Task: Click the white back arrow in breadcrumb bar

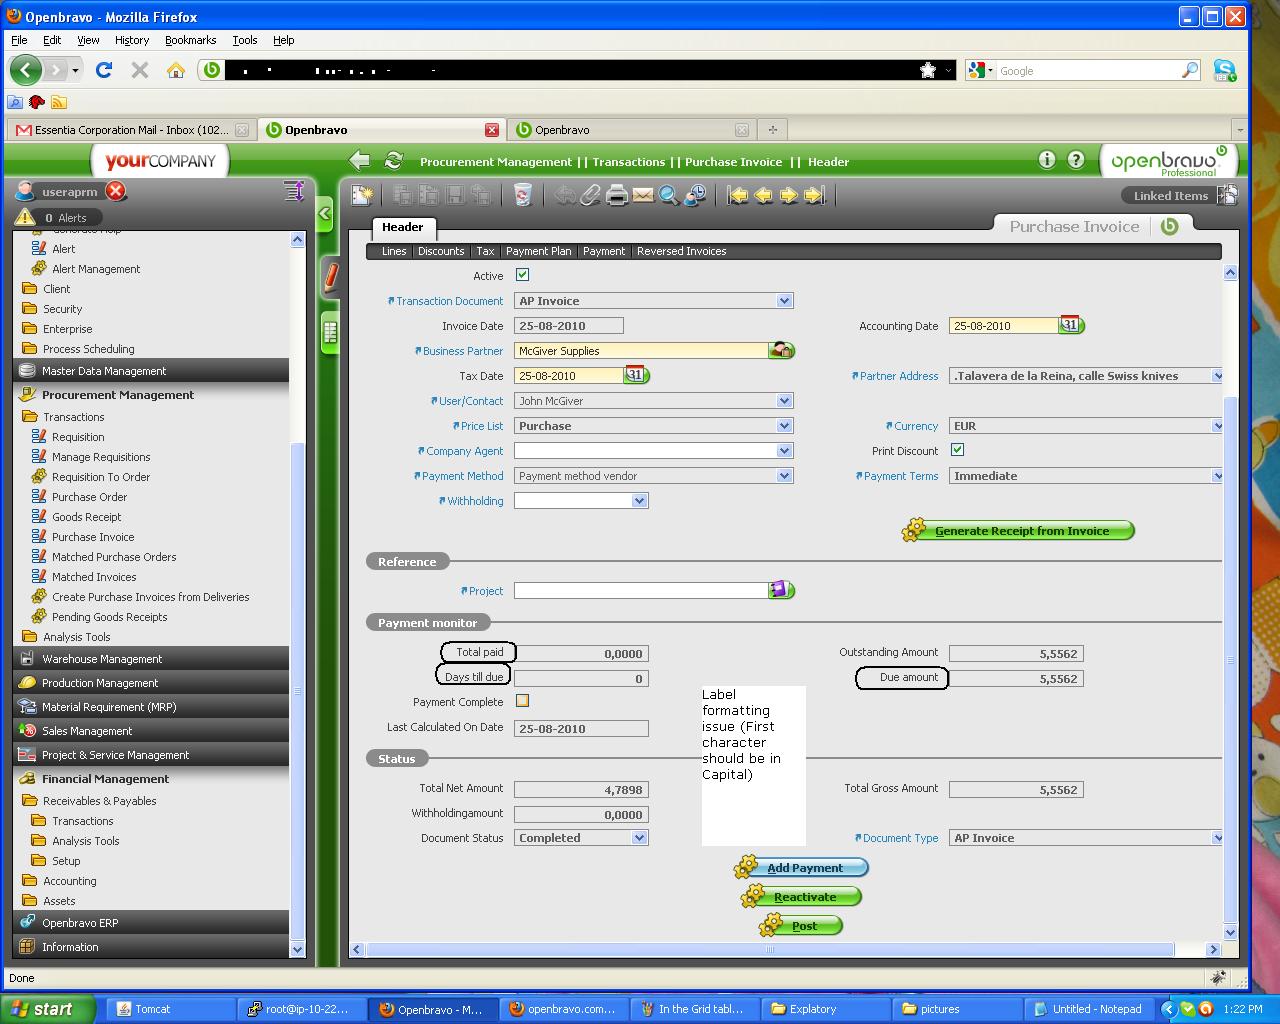Action: tap(361, 161)
